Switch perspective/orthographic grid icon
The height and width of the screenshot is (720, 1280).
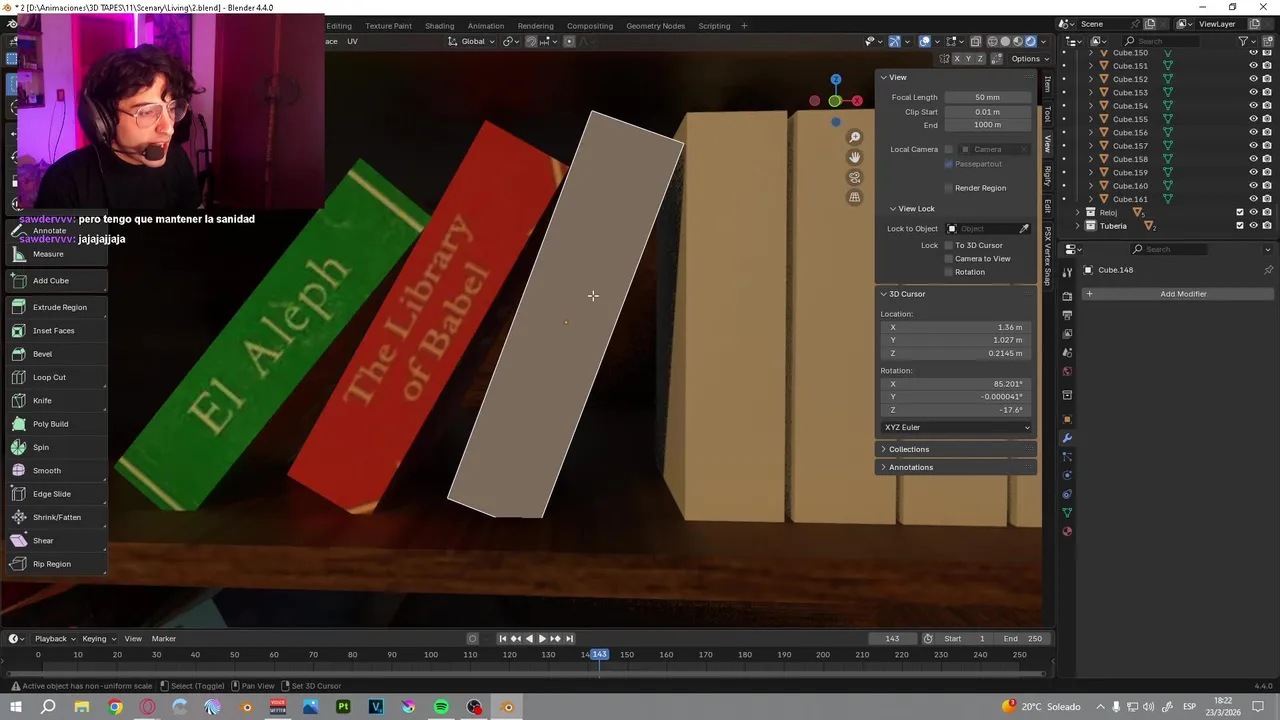[x=855, y=197]
